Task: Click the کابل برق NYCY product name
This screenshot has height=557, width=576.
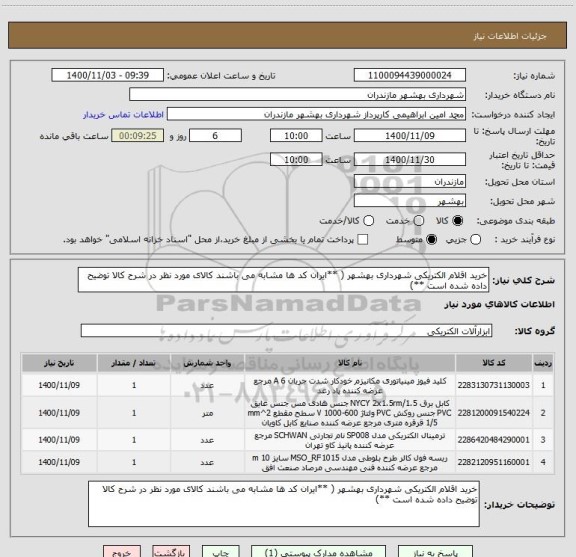Action: click(350, 413)
